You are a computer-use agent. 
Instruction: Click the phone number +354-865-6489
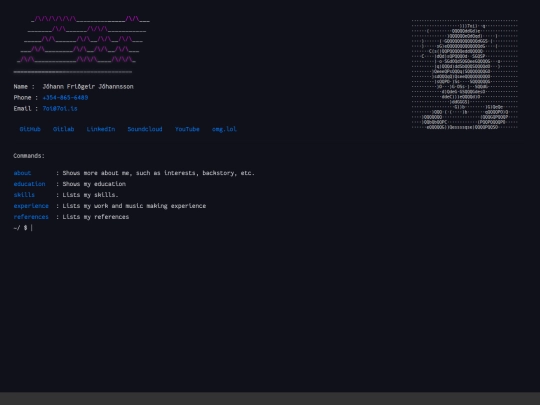point(65,97)
